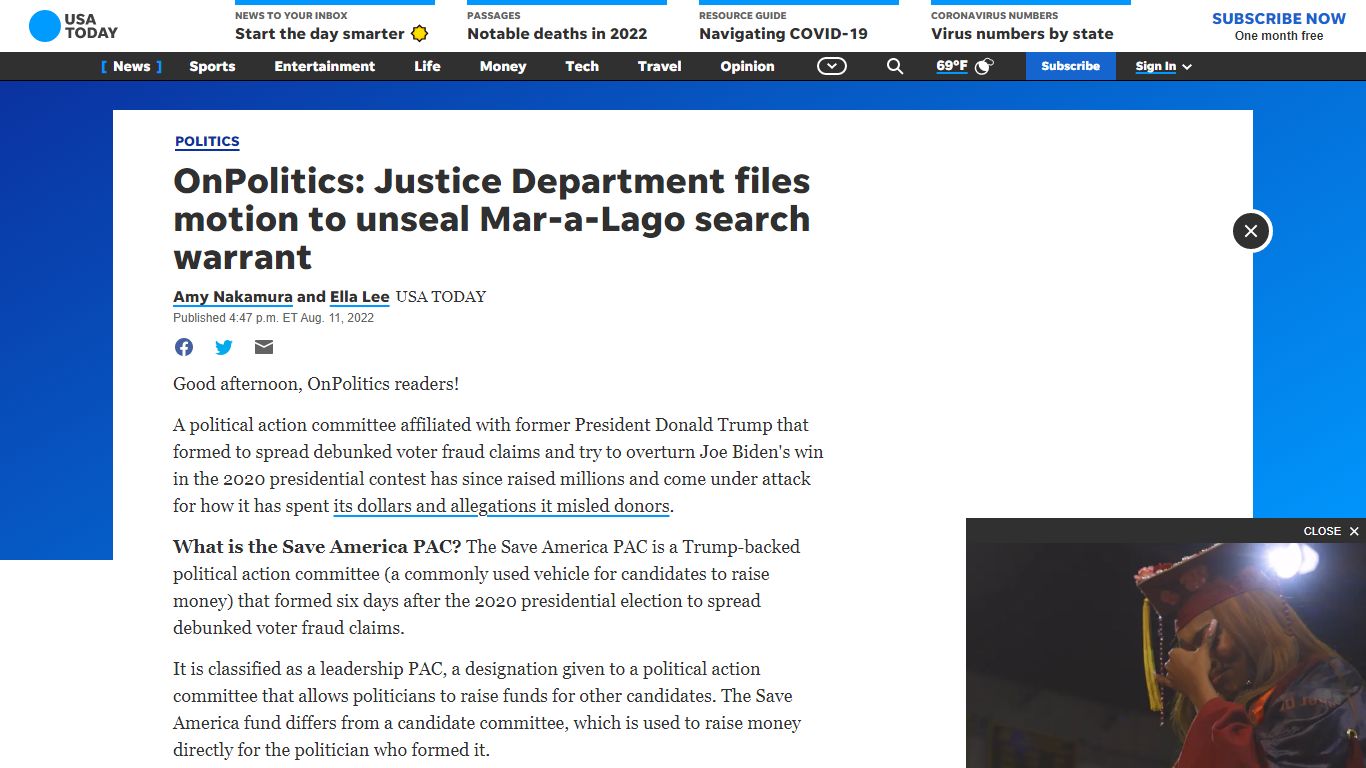Expand the Sign In dropdown
The image size is (1366, 768).
(x=1163, y=66)
